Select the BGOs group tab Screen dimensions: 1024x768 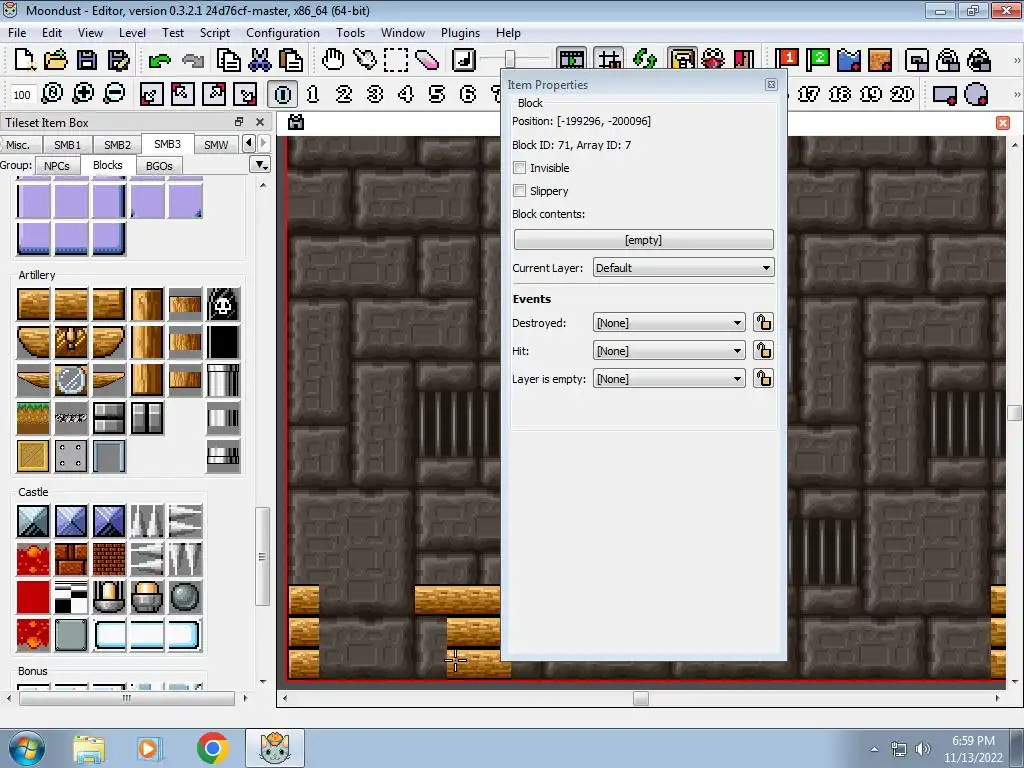tap(159, 166)
